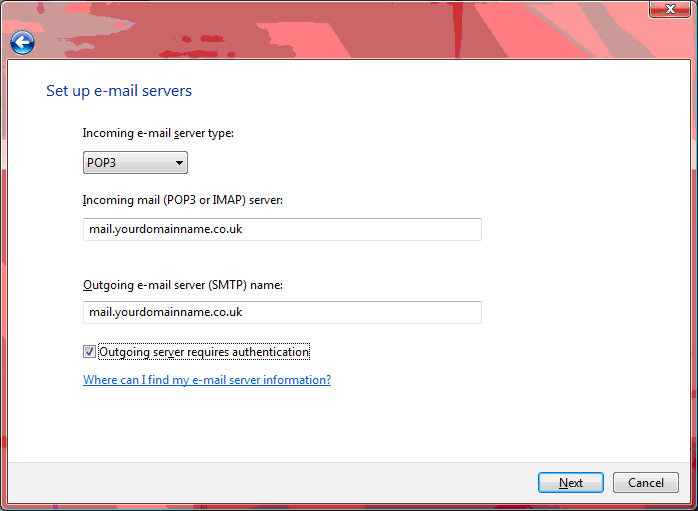Click the Incoming mail server text field
The image size is (698, 511).
(x=282, y=230)
